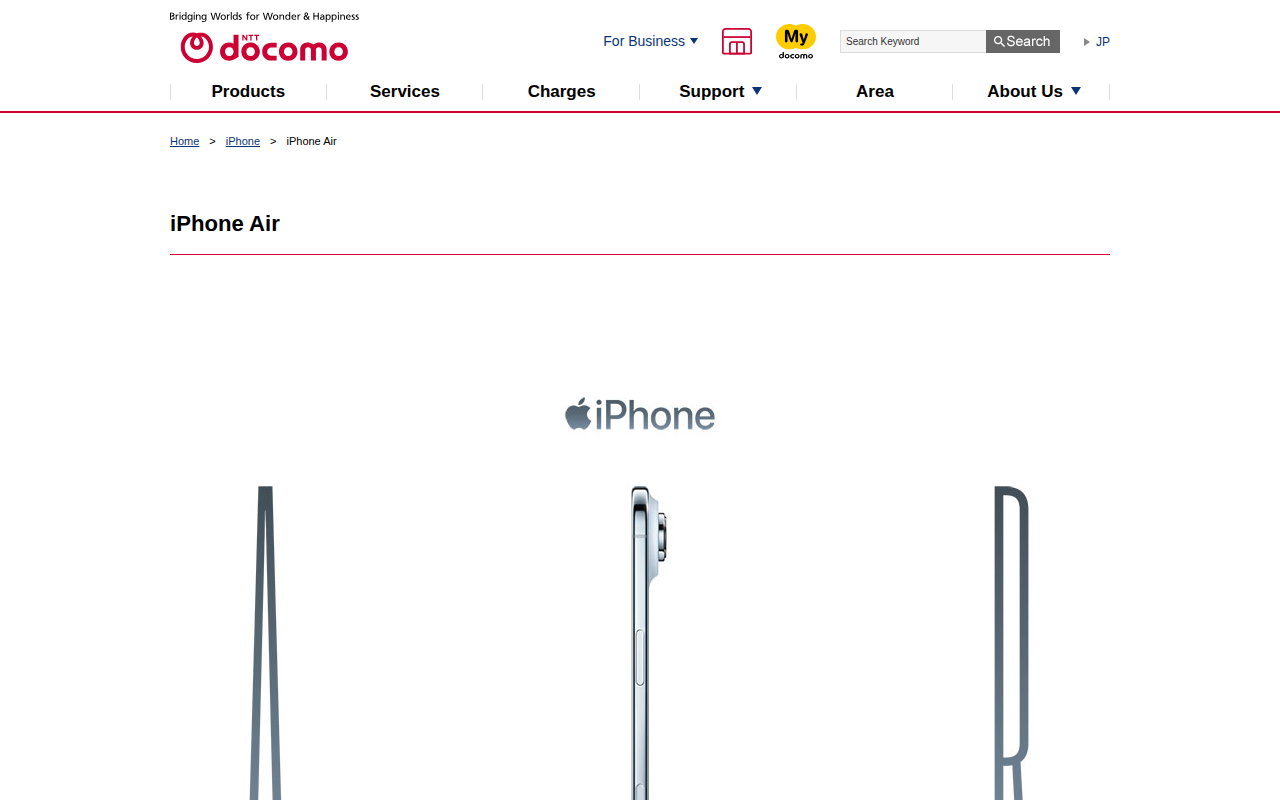
Task: Go to the iPhone breadcrumb link
Action: coord(243,141)
